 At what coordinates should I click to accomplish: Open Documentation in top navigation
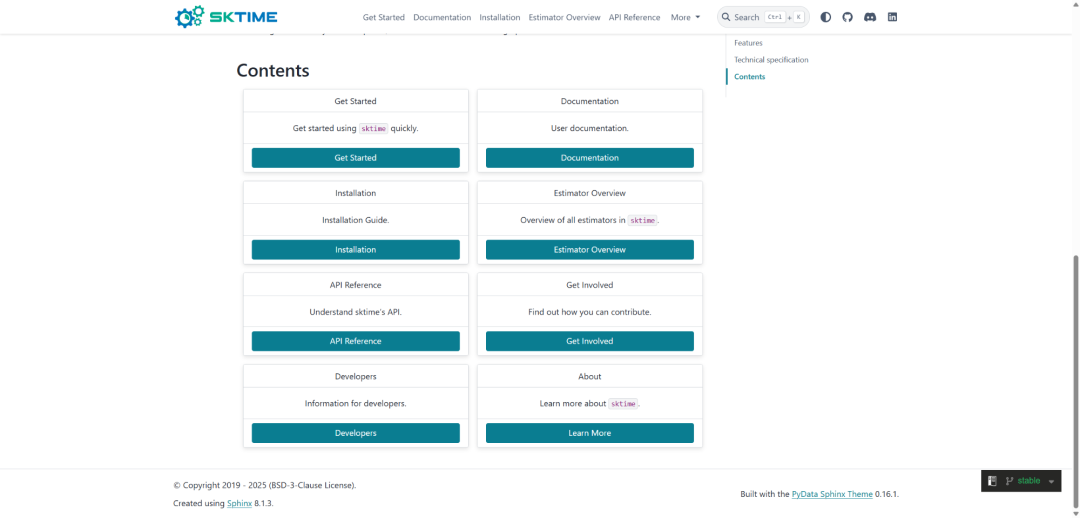(442, 17)
